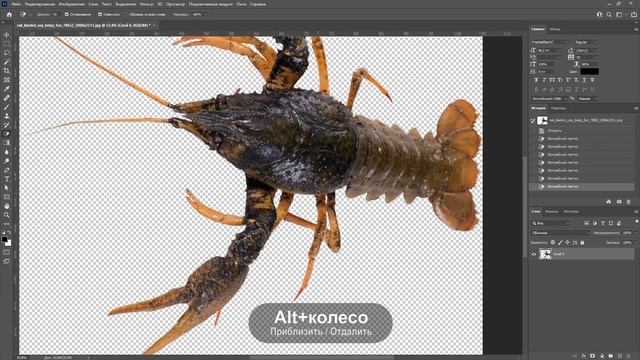Open blend mode dropdown Обычные

click(560, 233)
